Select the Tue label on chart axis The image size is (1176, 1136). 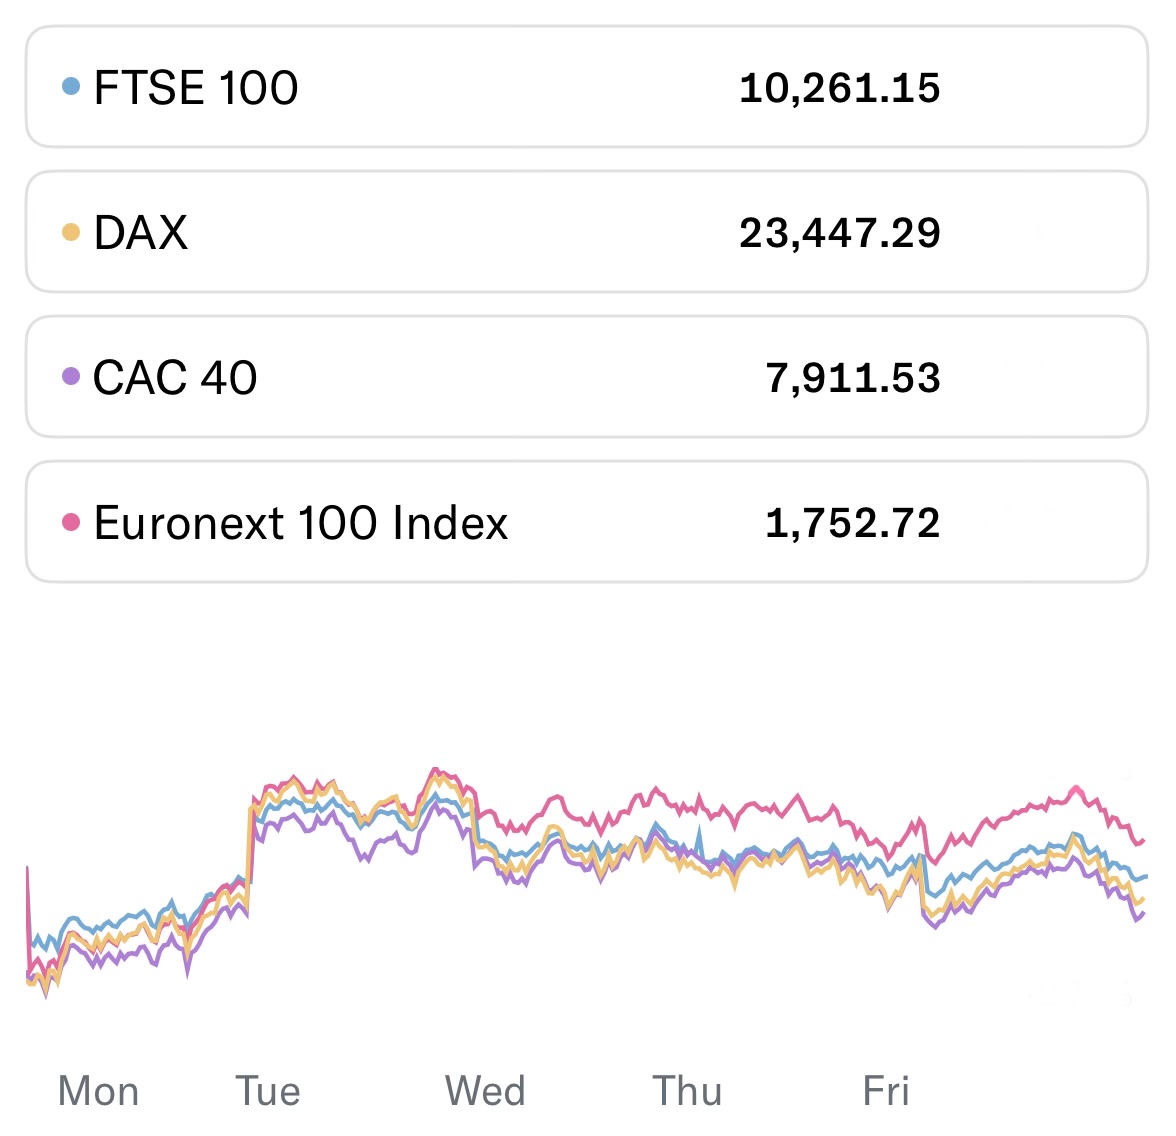(268, 1091)
